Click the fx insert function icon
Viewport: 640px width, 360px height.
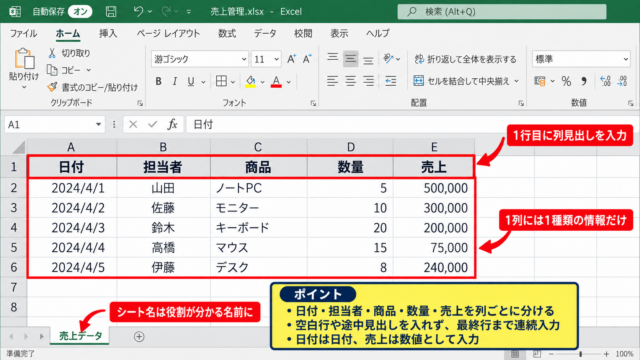tap(172, 124)
